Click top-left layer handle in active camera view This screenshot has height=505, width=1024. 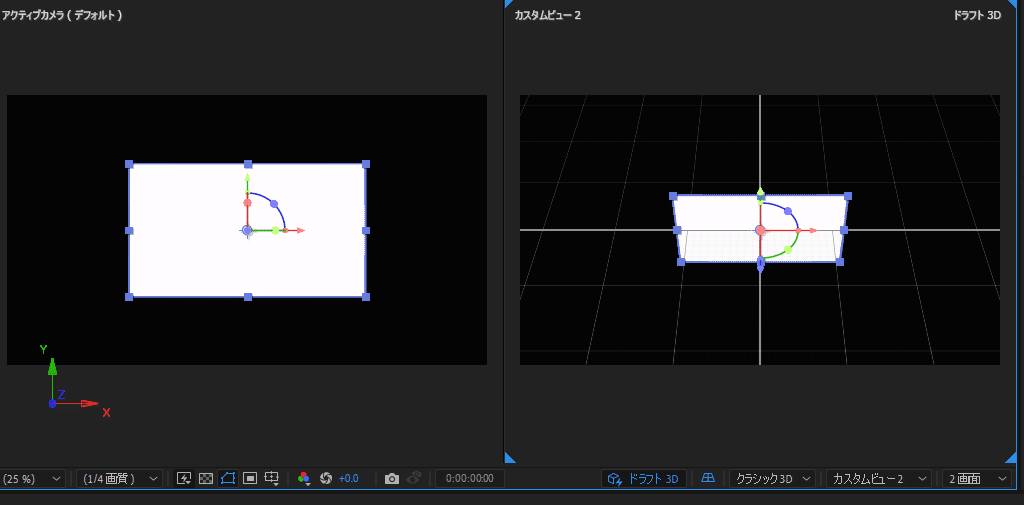129,164
